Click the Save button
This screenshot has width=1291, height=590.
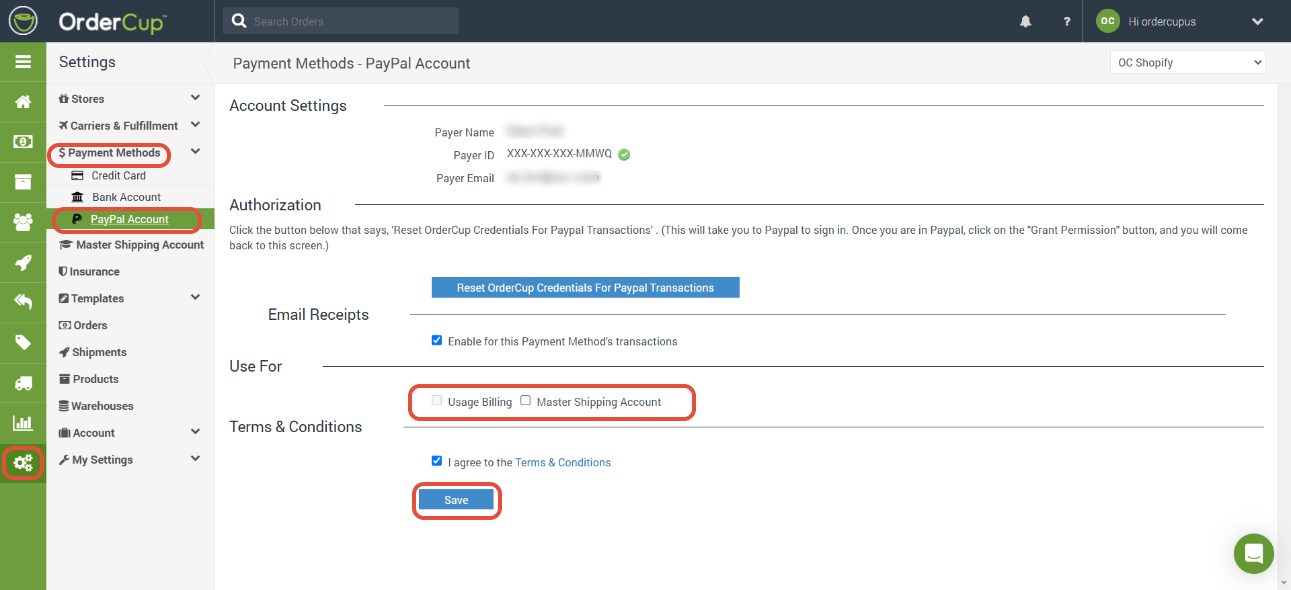click(456, 500)
